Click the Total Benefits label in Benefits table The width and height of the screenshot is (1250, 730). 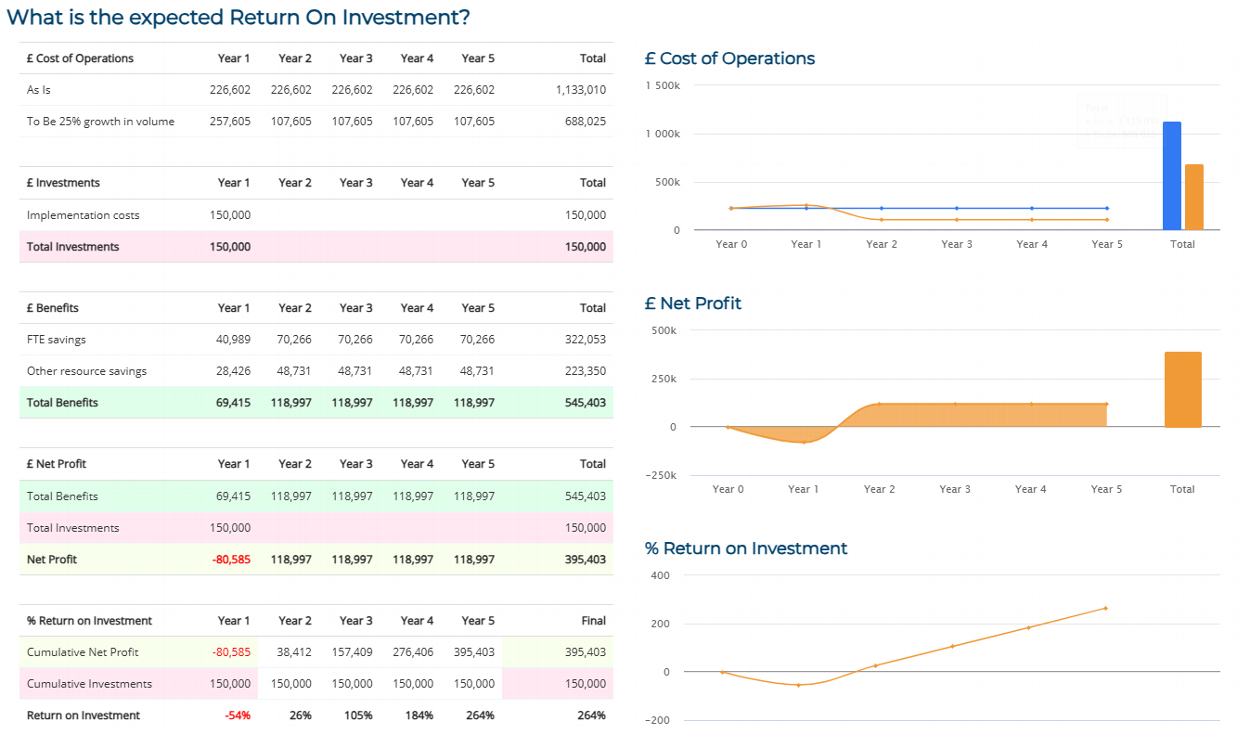coord(63,403)
